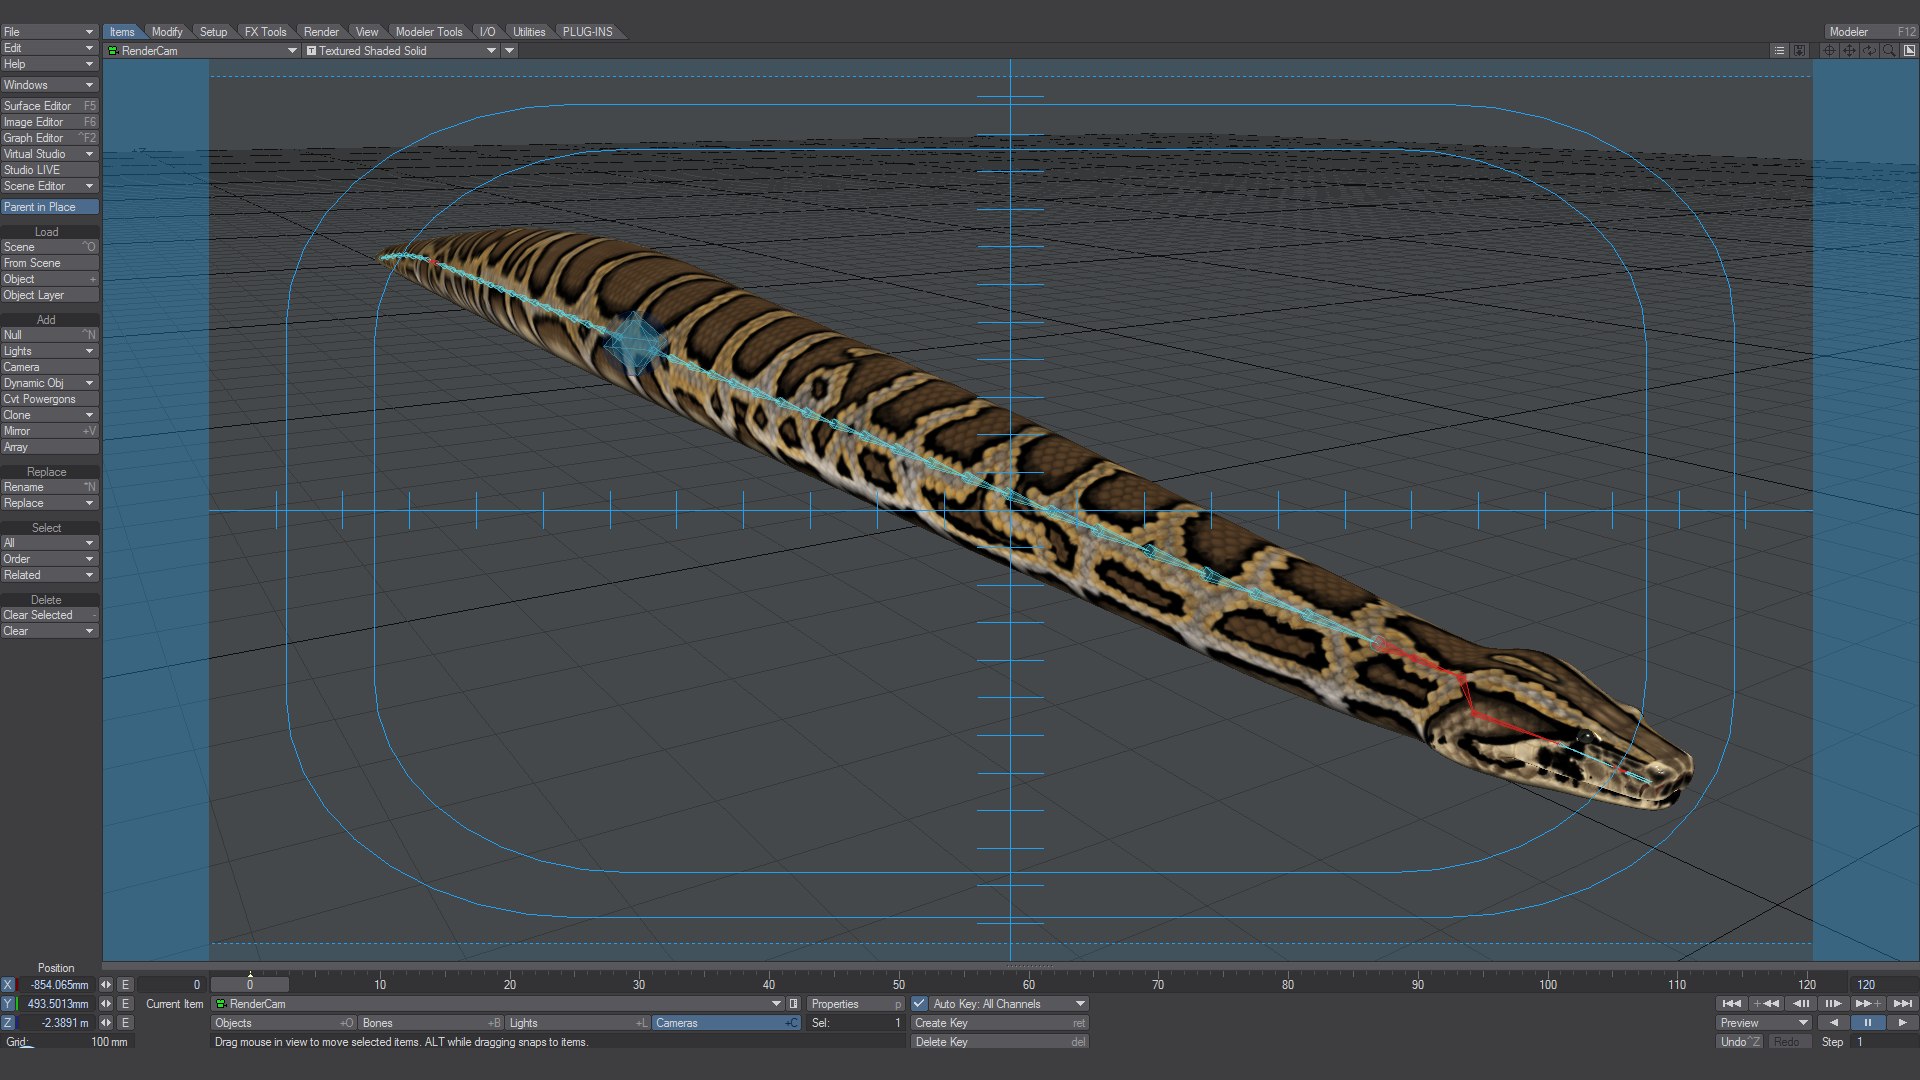Click the viewport rotate icon
The width and height of the screenshot is (1920, 1080).
(x=1869, y=51)
